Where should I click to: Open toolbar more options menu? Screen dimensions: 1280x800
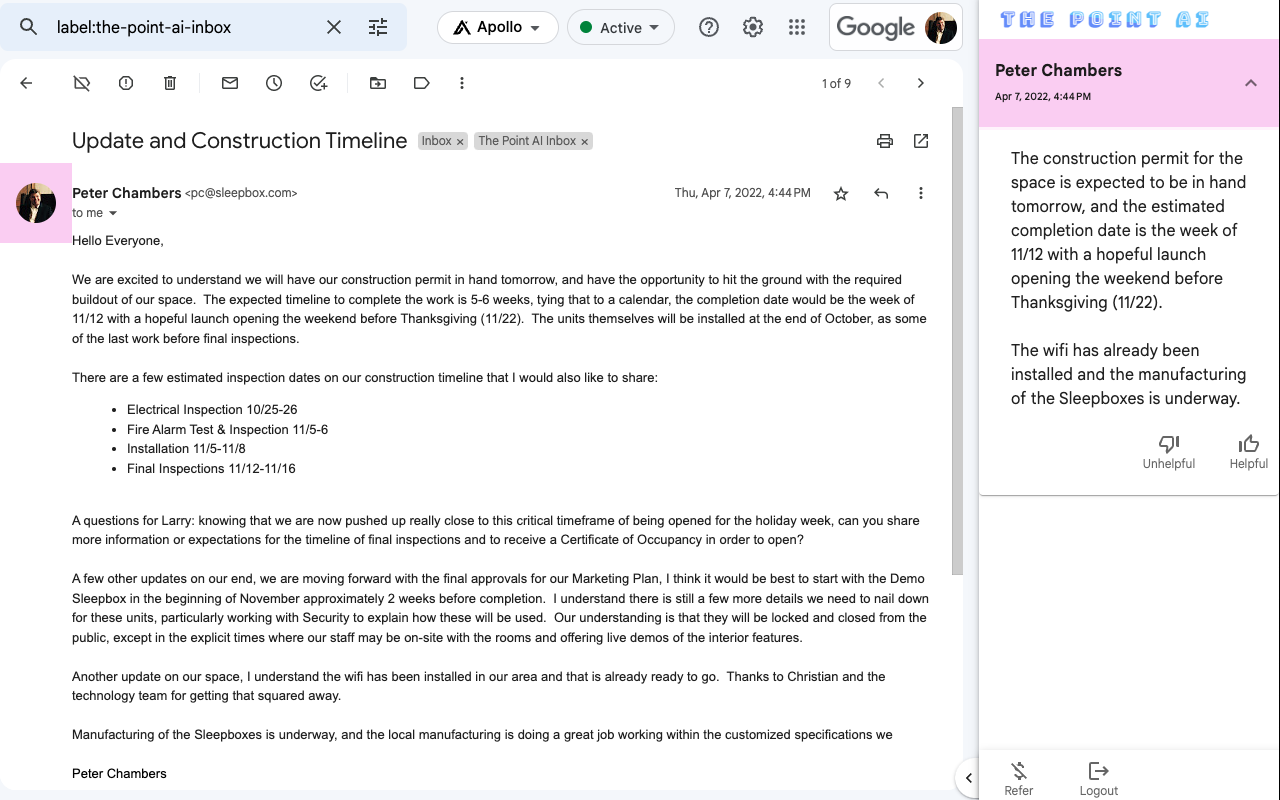[462, 83]
